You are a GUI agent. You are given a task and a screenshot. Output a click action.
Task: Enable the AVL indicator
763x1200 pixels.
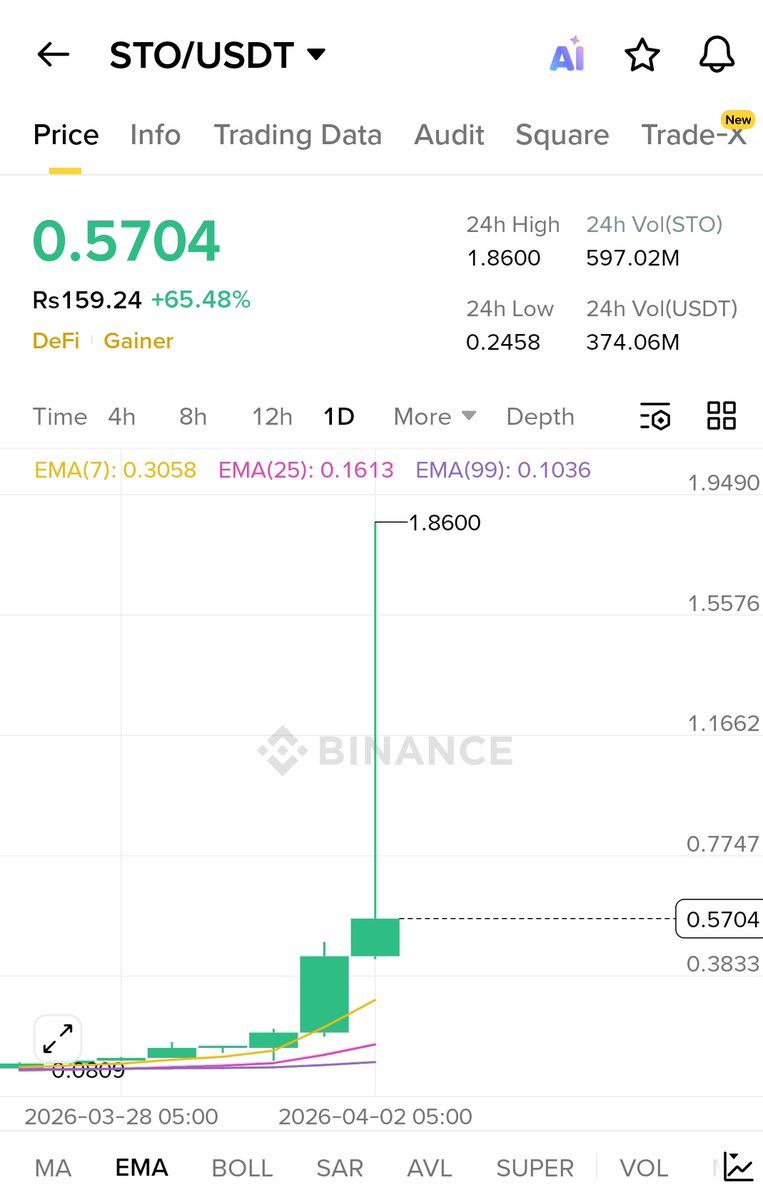(430, 1167)
